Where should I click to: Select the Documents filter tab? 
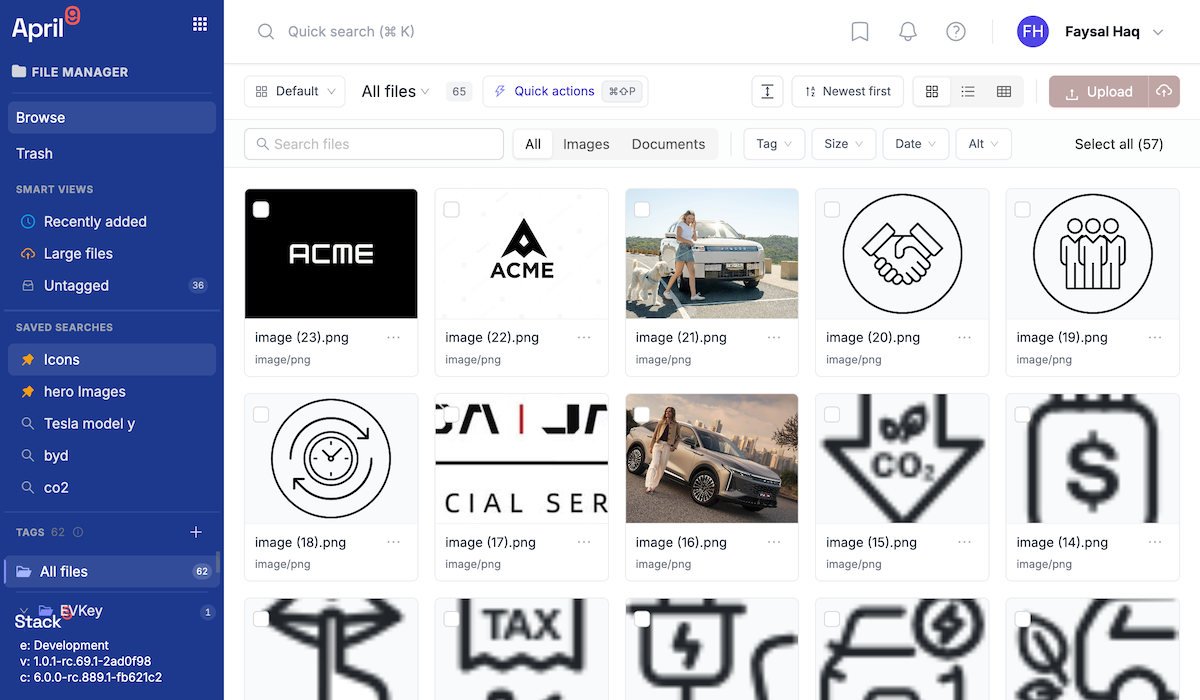(x=668, y=144)
